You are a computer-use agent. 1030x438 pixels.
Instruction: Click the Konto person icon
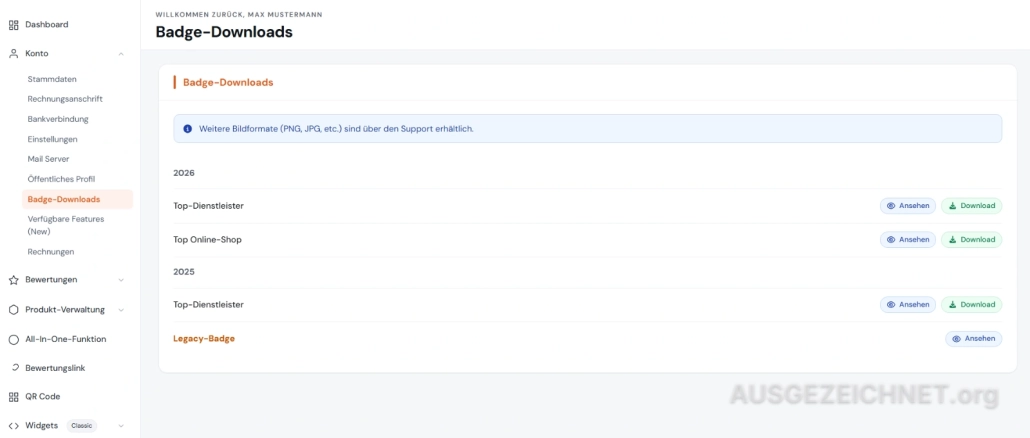(x=13, y=54)
